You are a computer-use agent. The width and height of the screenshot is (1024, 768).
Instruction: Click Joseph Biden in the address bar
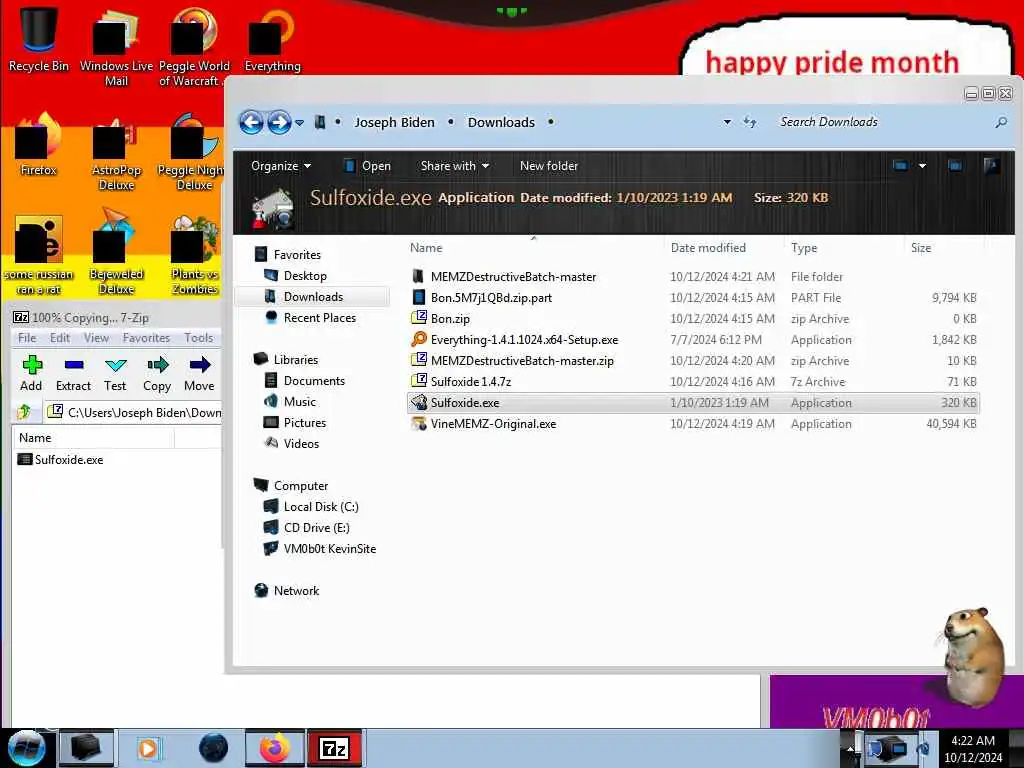(394, 122)
